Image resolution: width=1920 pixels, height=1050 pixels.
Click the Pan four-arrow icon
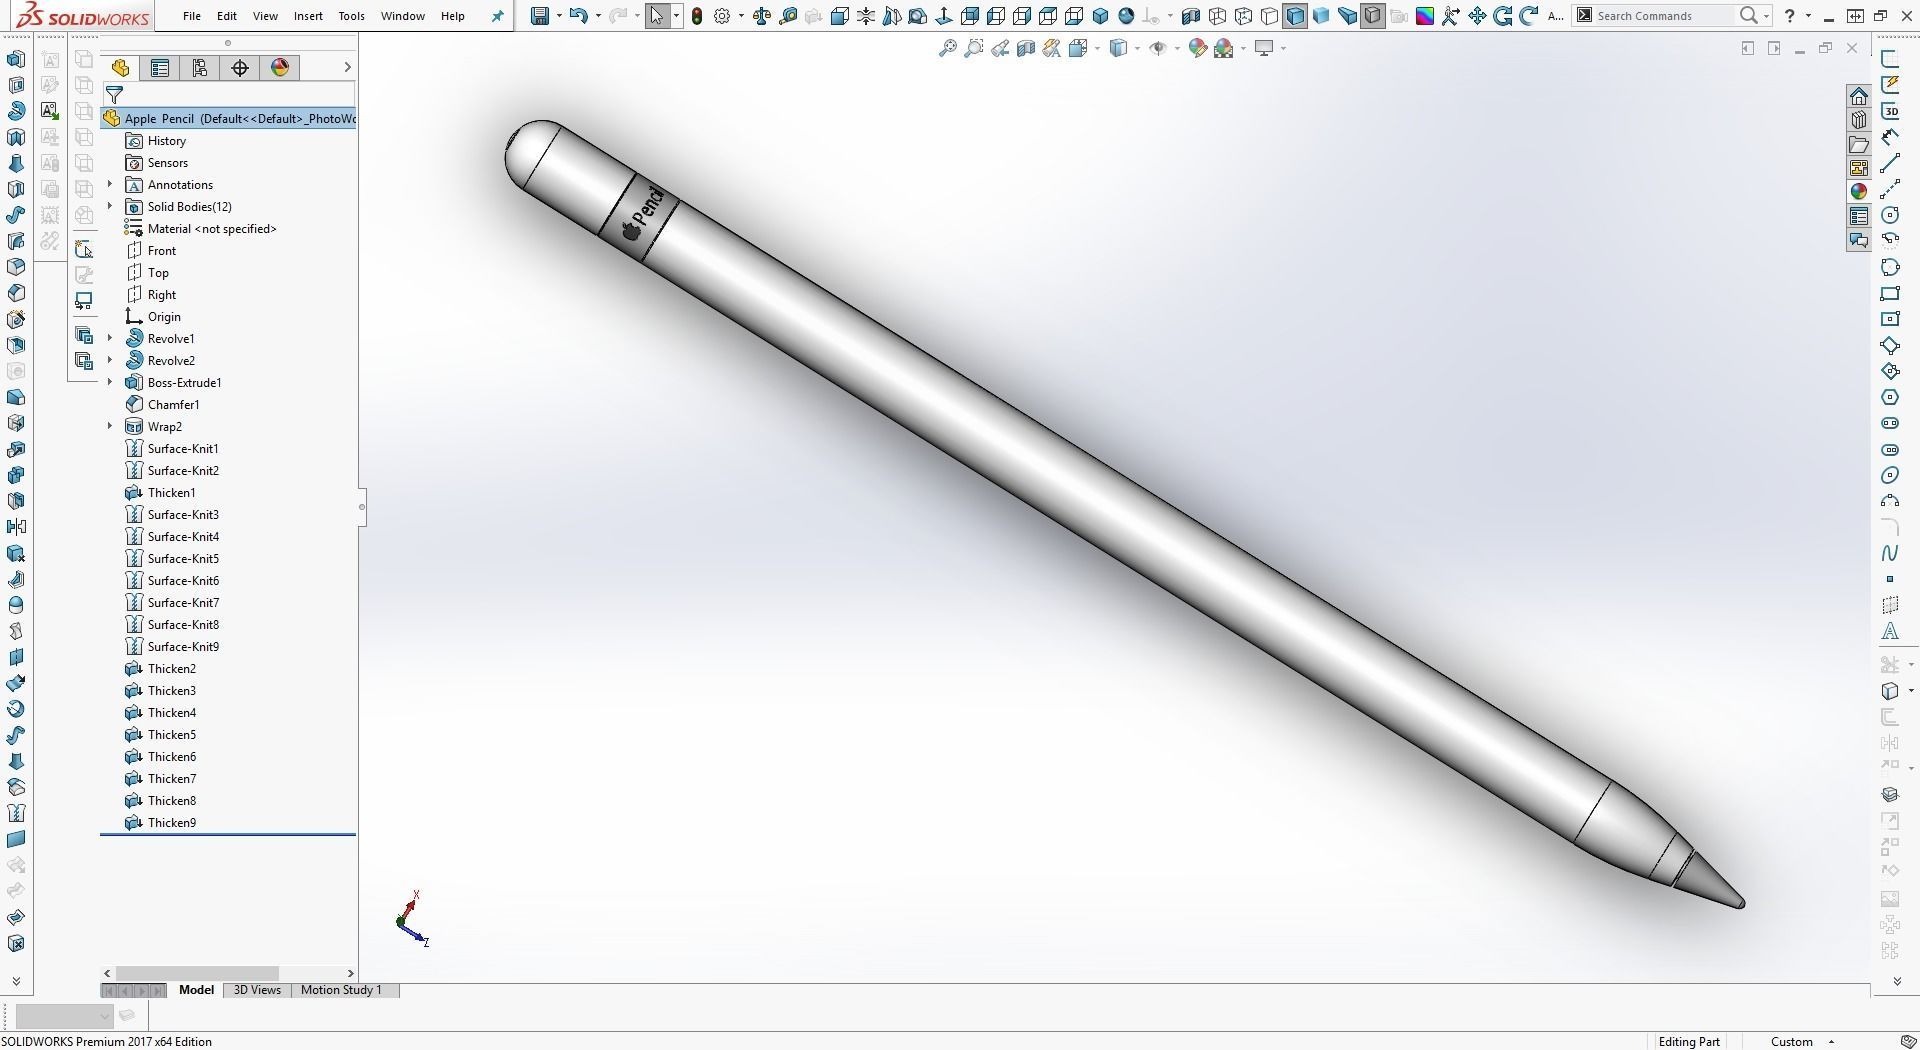(1477, 16)
